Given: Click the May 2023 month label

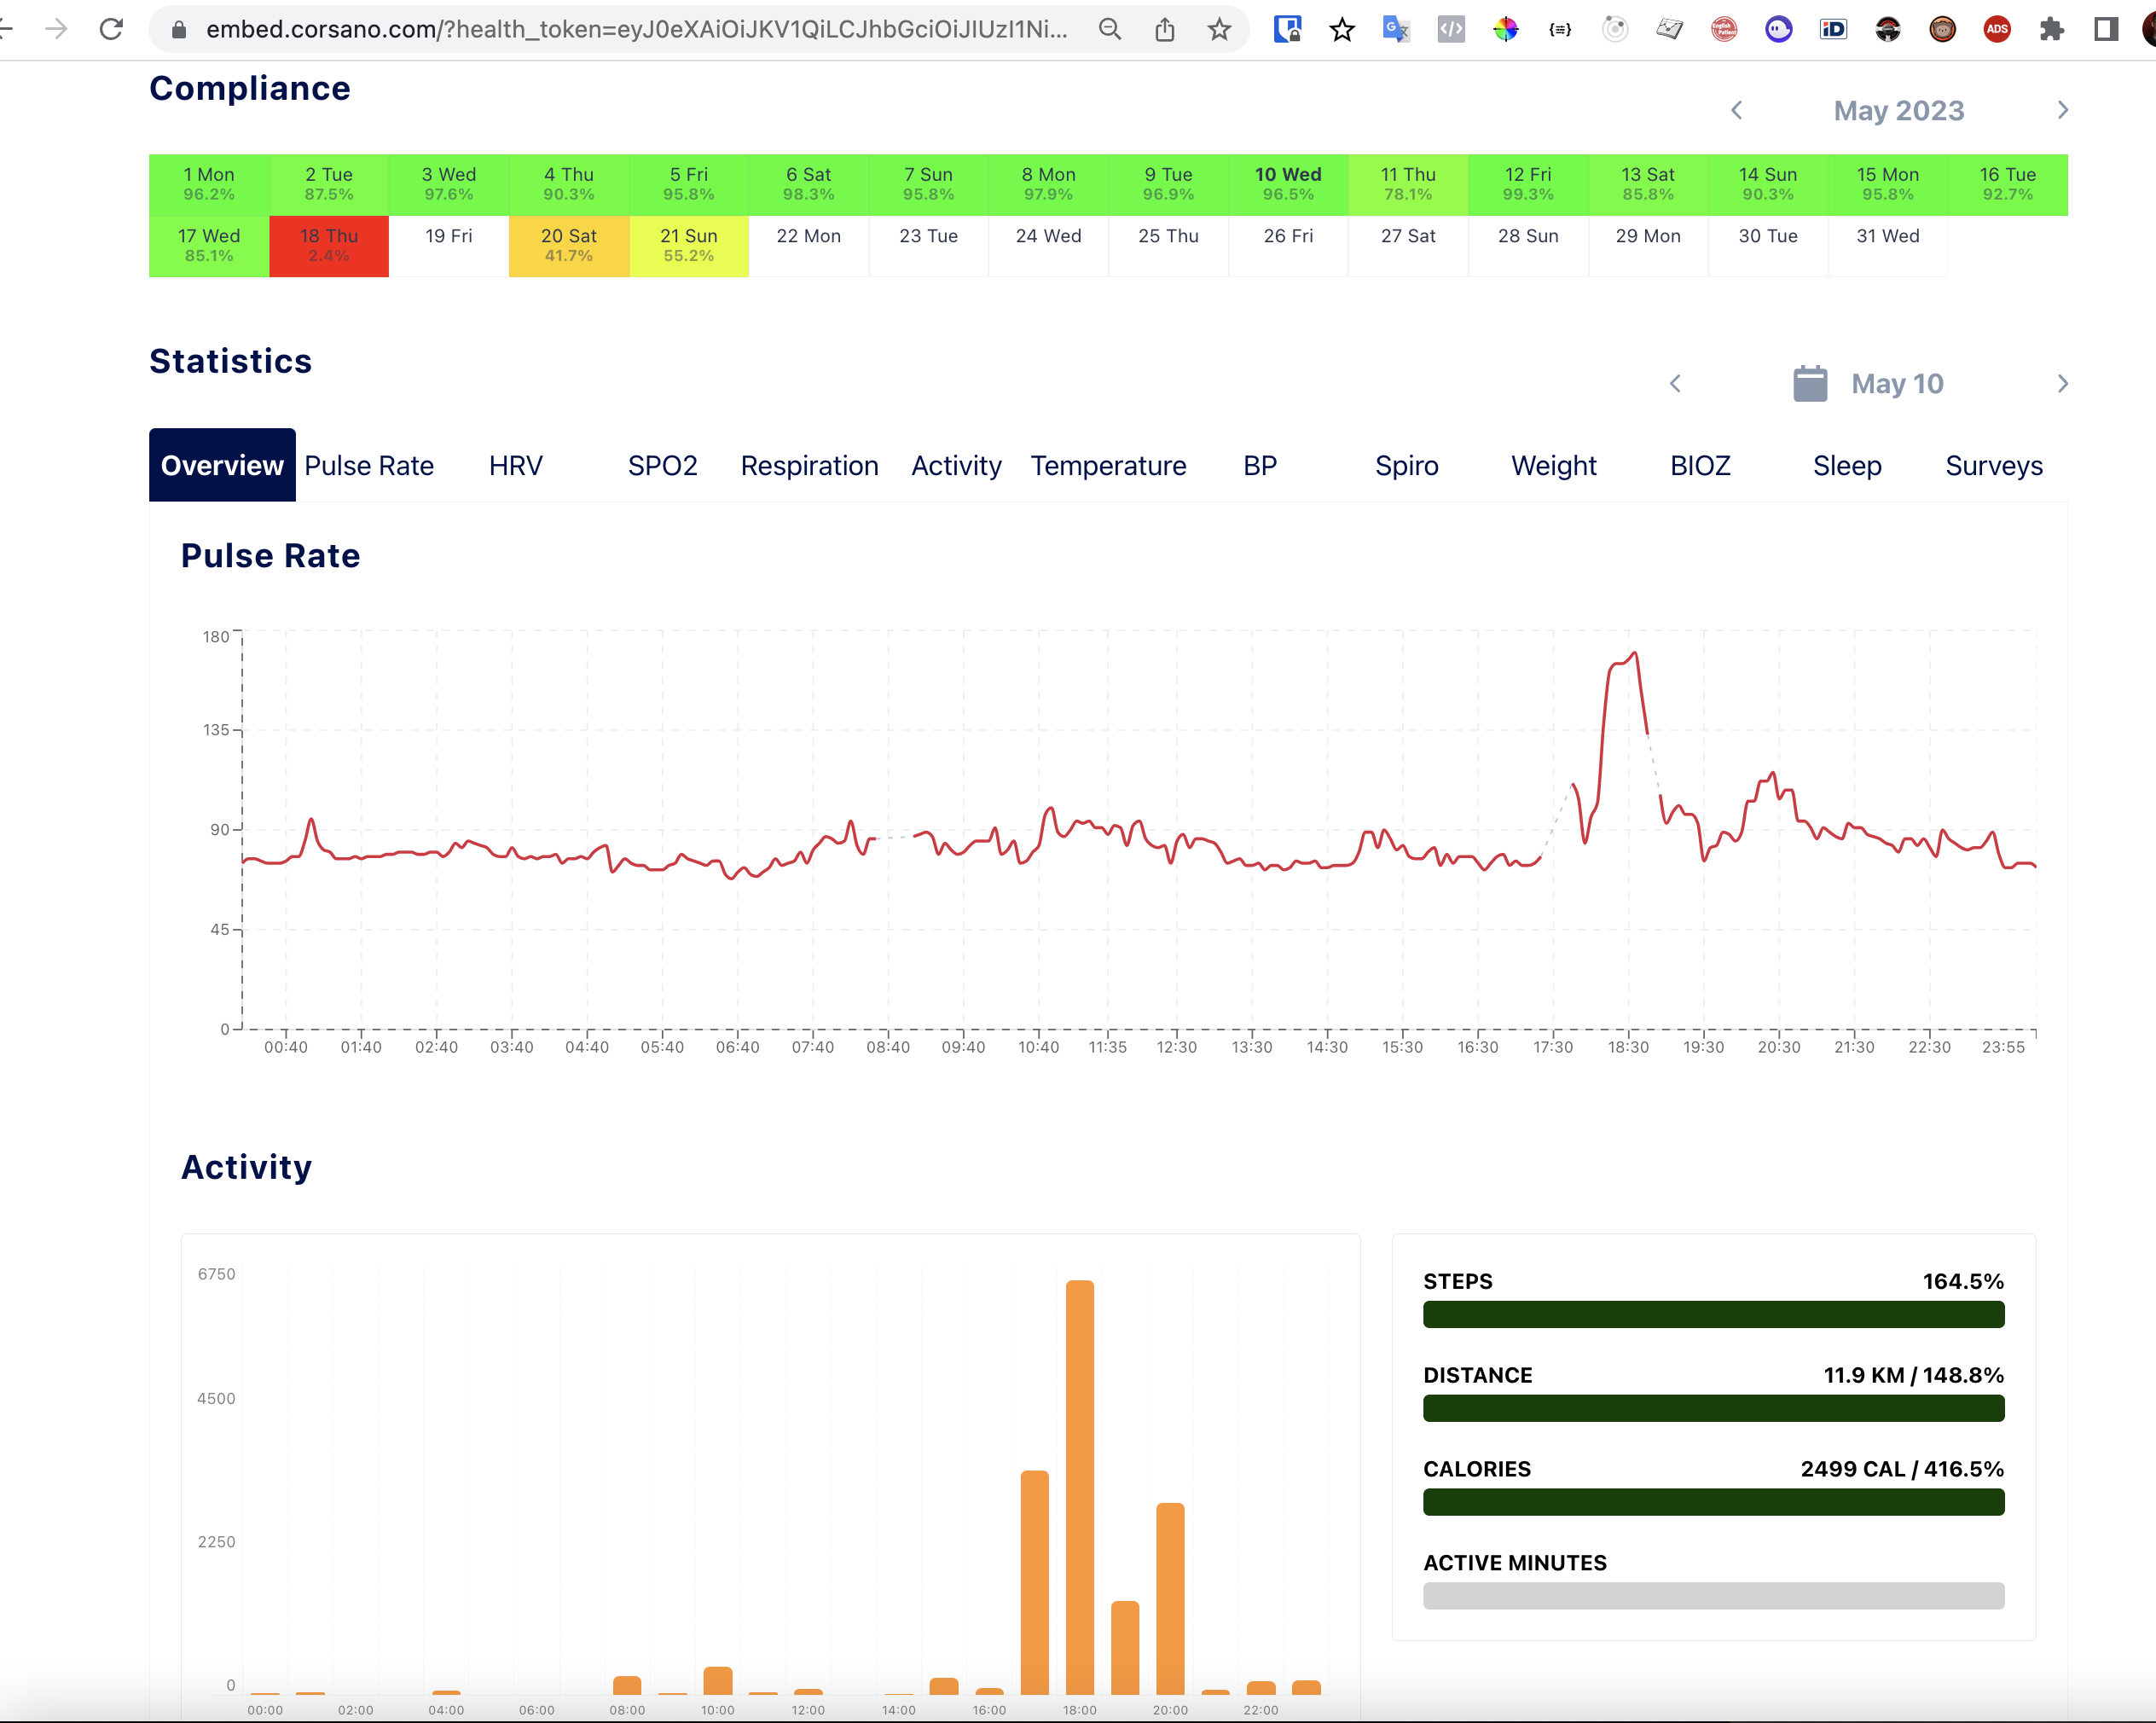Looking at the screenshot, I should (1899, 110).
